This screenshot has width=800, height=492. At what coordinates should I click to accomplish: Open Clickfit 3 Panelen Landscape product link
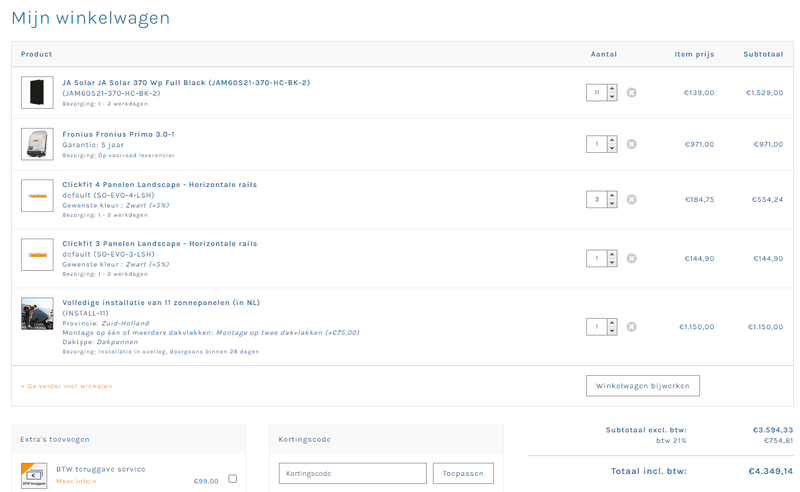(160, 244)
